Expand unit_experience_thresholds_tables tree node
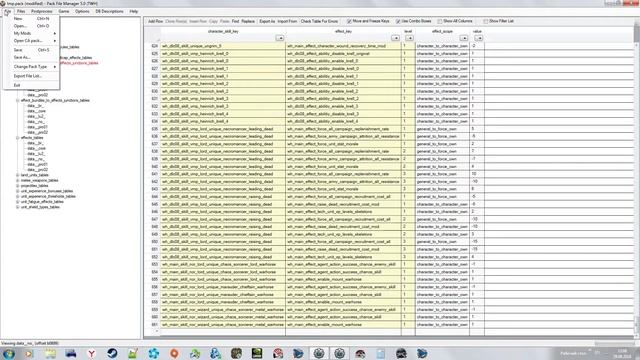 coord(18,196)
